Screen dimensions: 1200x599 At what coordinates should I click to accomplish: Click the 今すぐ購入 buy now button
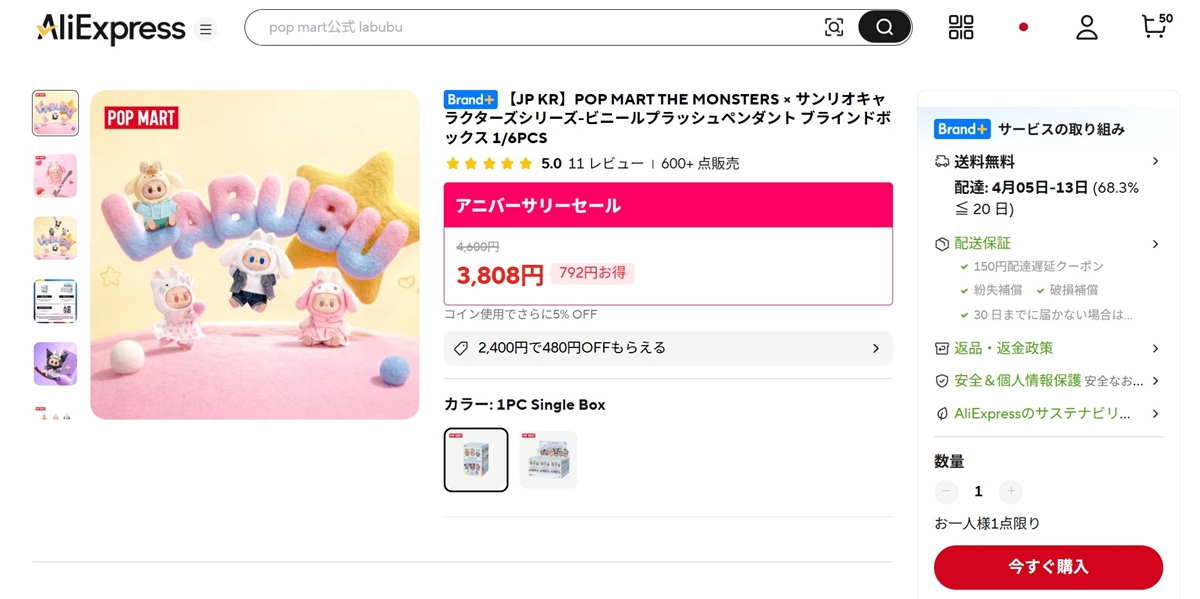click(1048, 567)
